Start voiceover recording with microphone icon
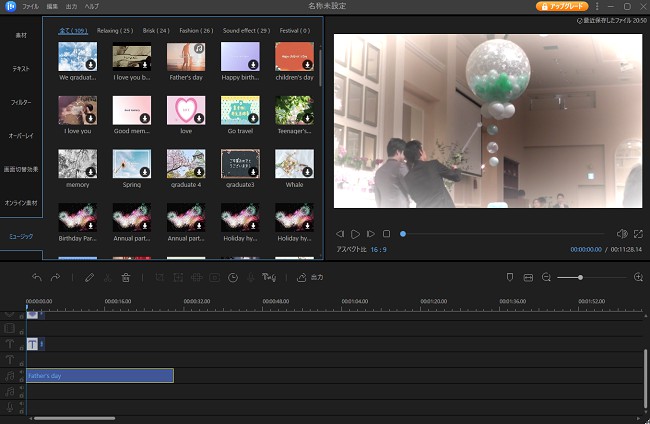Image resolution: width=650 pixels, height=424 pixels. (x=251, y=277)
